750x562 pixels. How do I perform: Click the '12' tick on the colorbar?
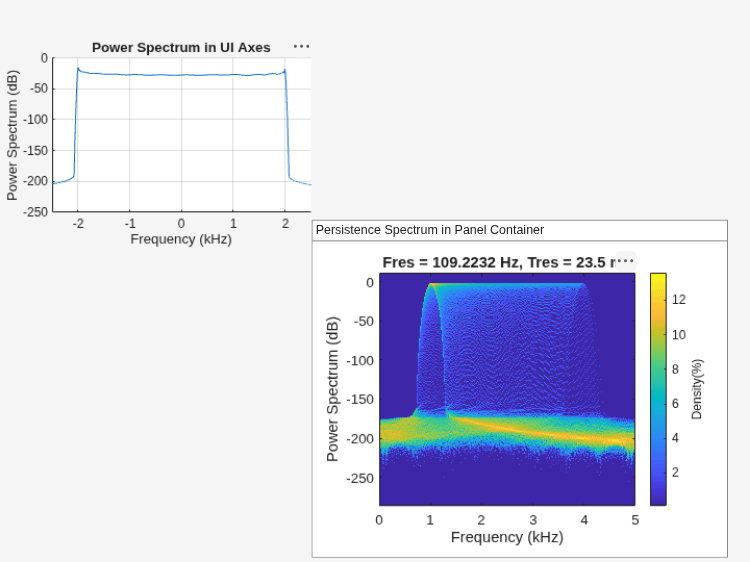point(679,300)
